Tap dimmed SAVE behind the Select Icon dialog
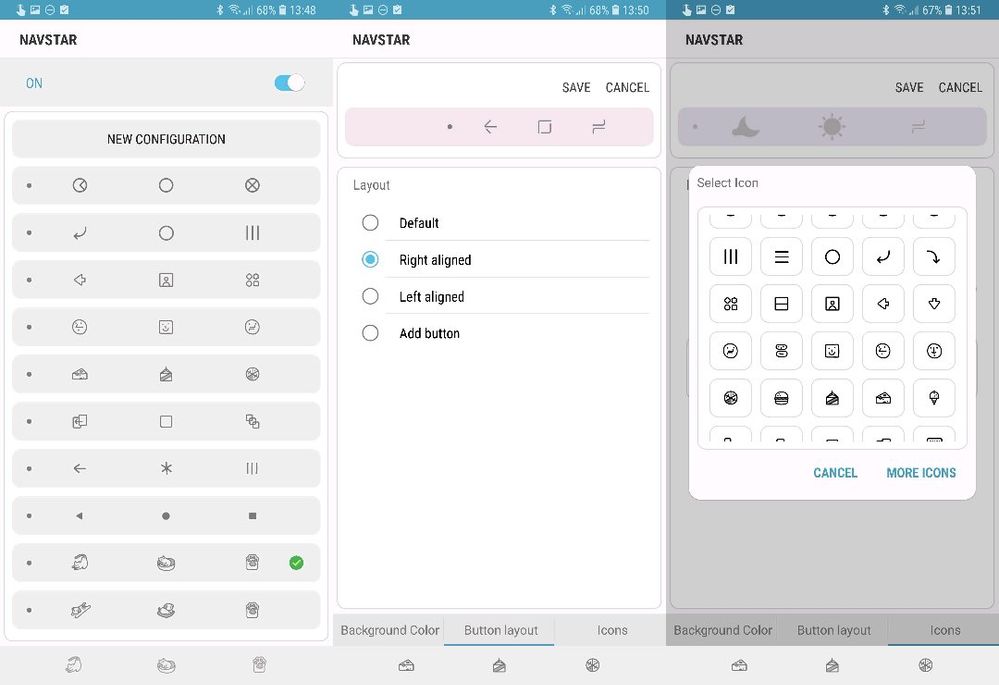 909,87
